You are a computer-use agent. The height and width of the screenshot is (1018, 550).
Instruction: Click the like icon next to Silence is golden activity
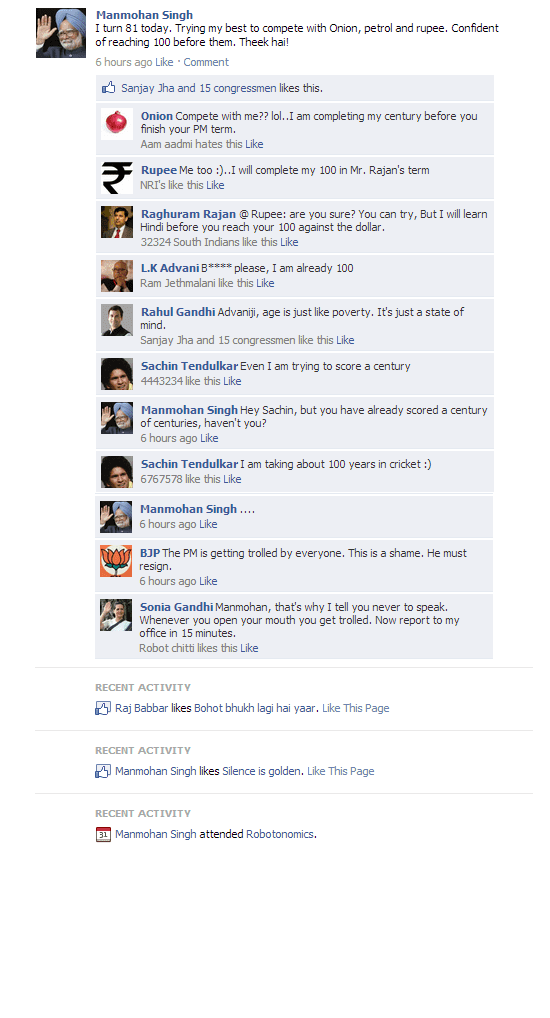pyautogui.click(x=103, y=771)
